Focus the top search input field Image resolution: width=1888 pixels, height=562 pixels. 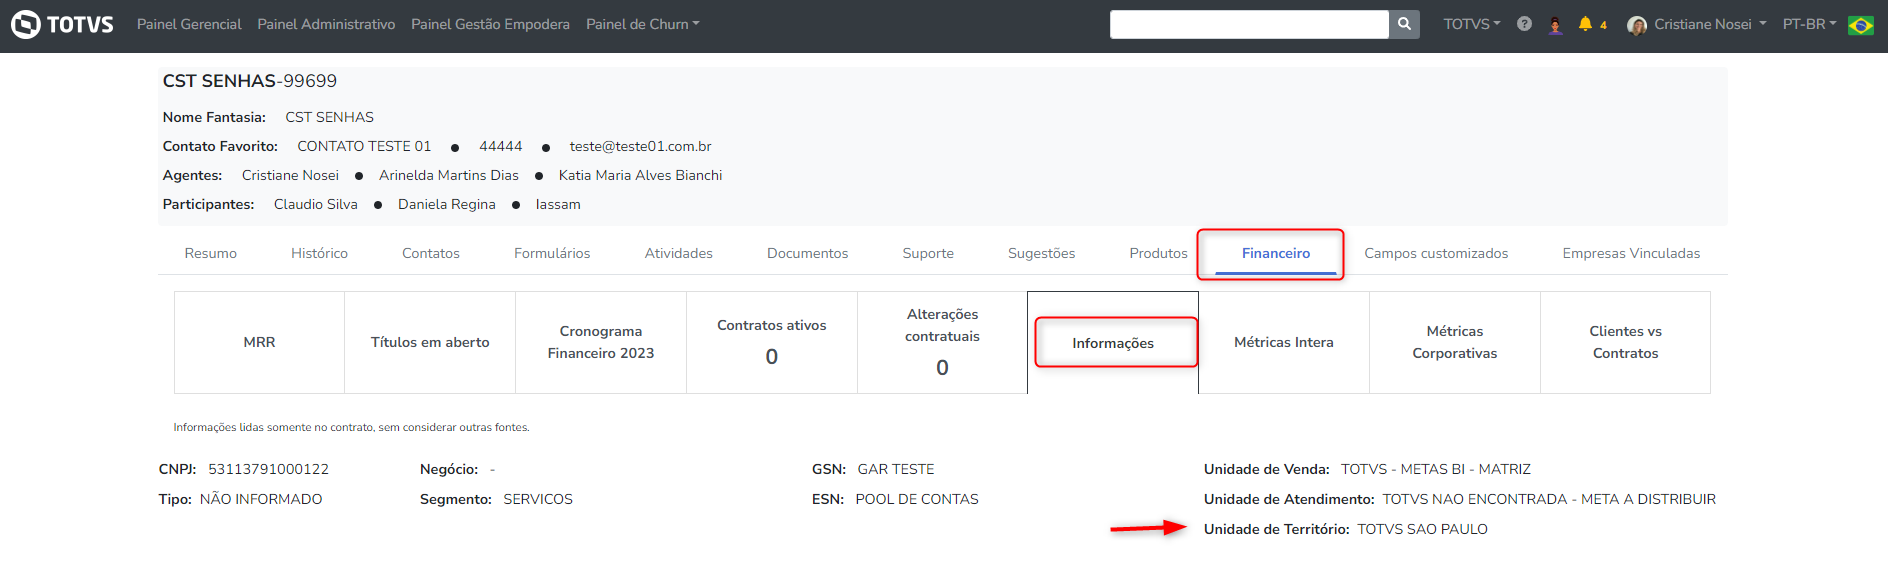(x=1249, y=24)
